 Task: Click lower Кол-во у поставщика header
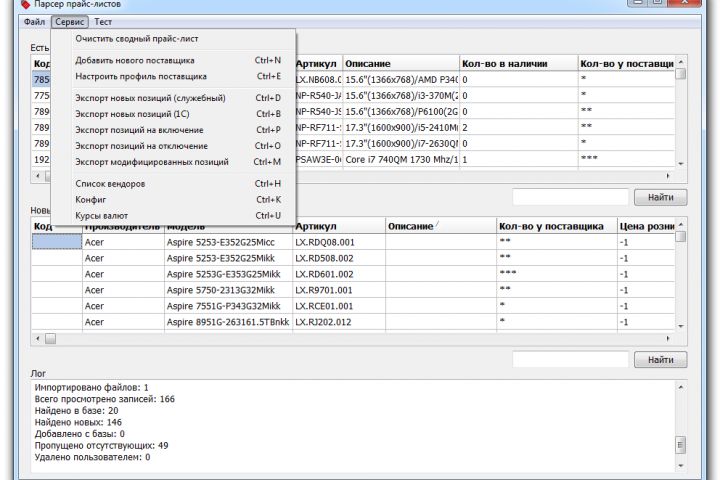click(x=557, y=226)
